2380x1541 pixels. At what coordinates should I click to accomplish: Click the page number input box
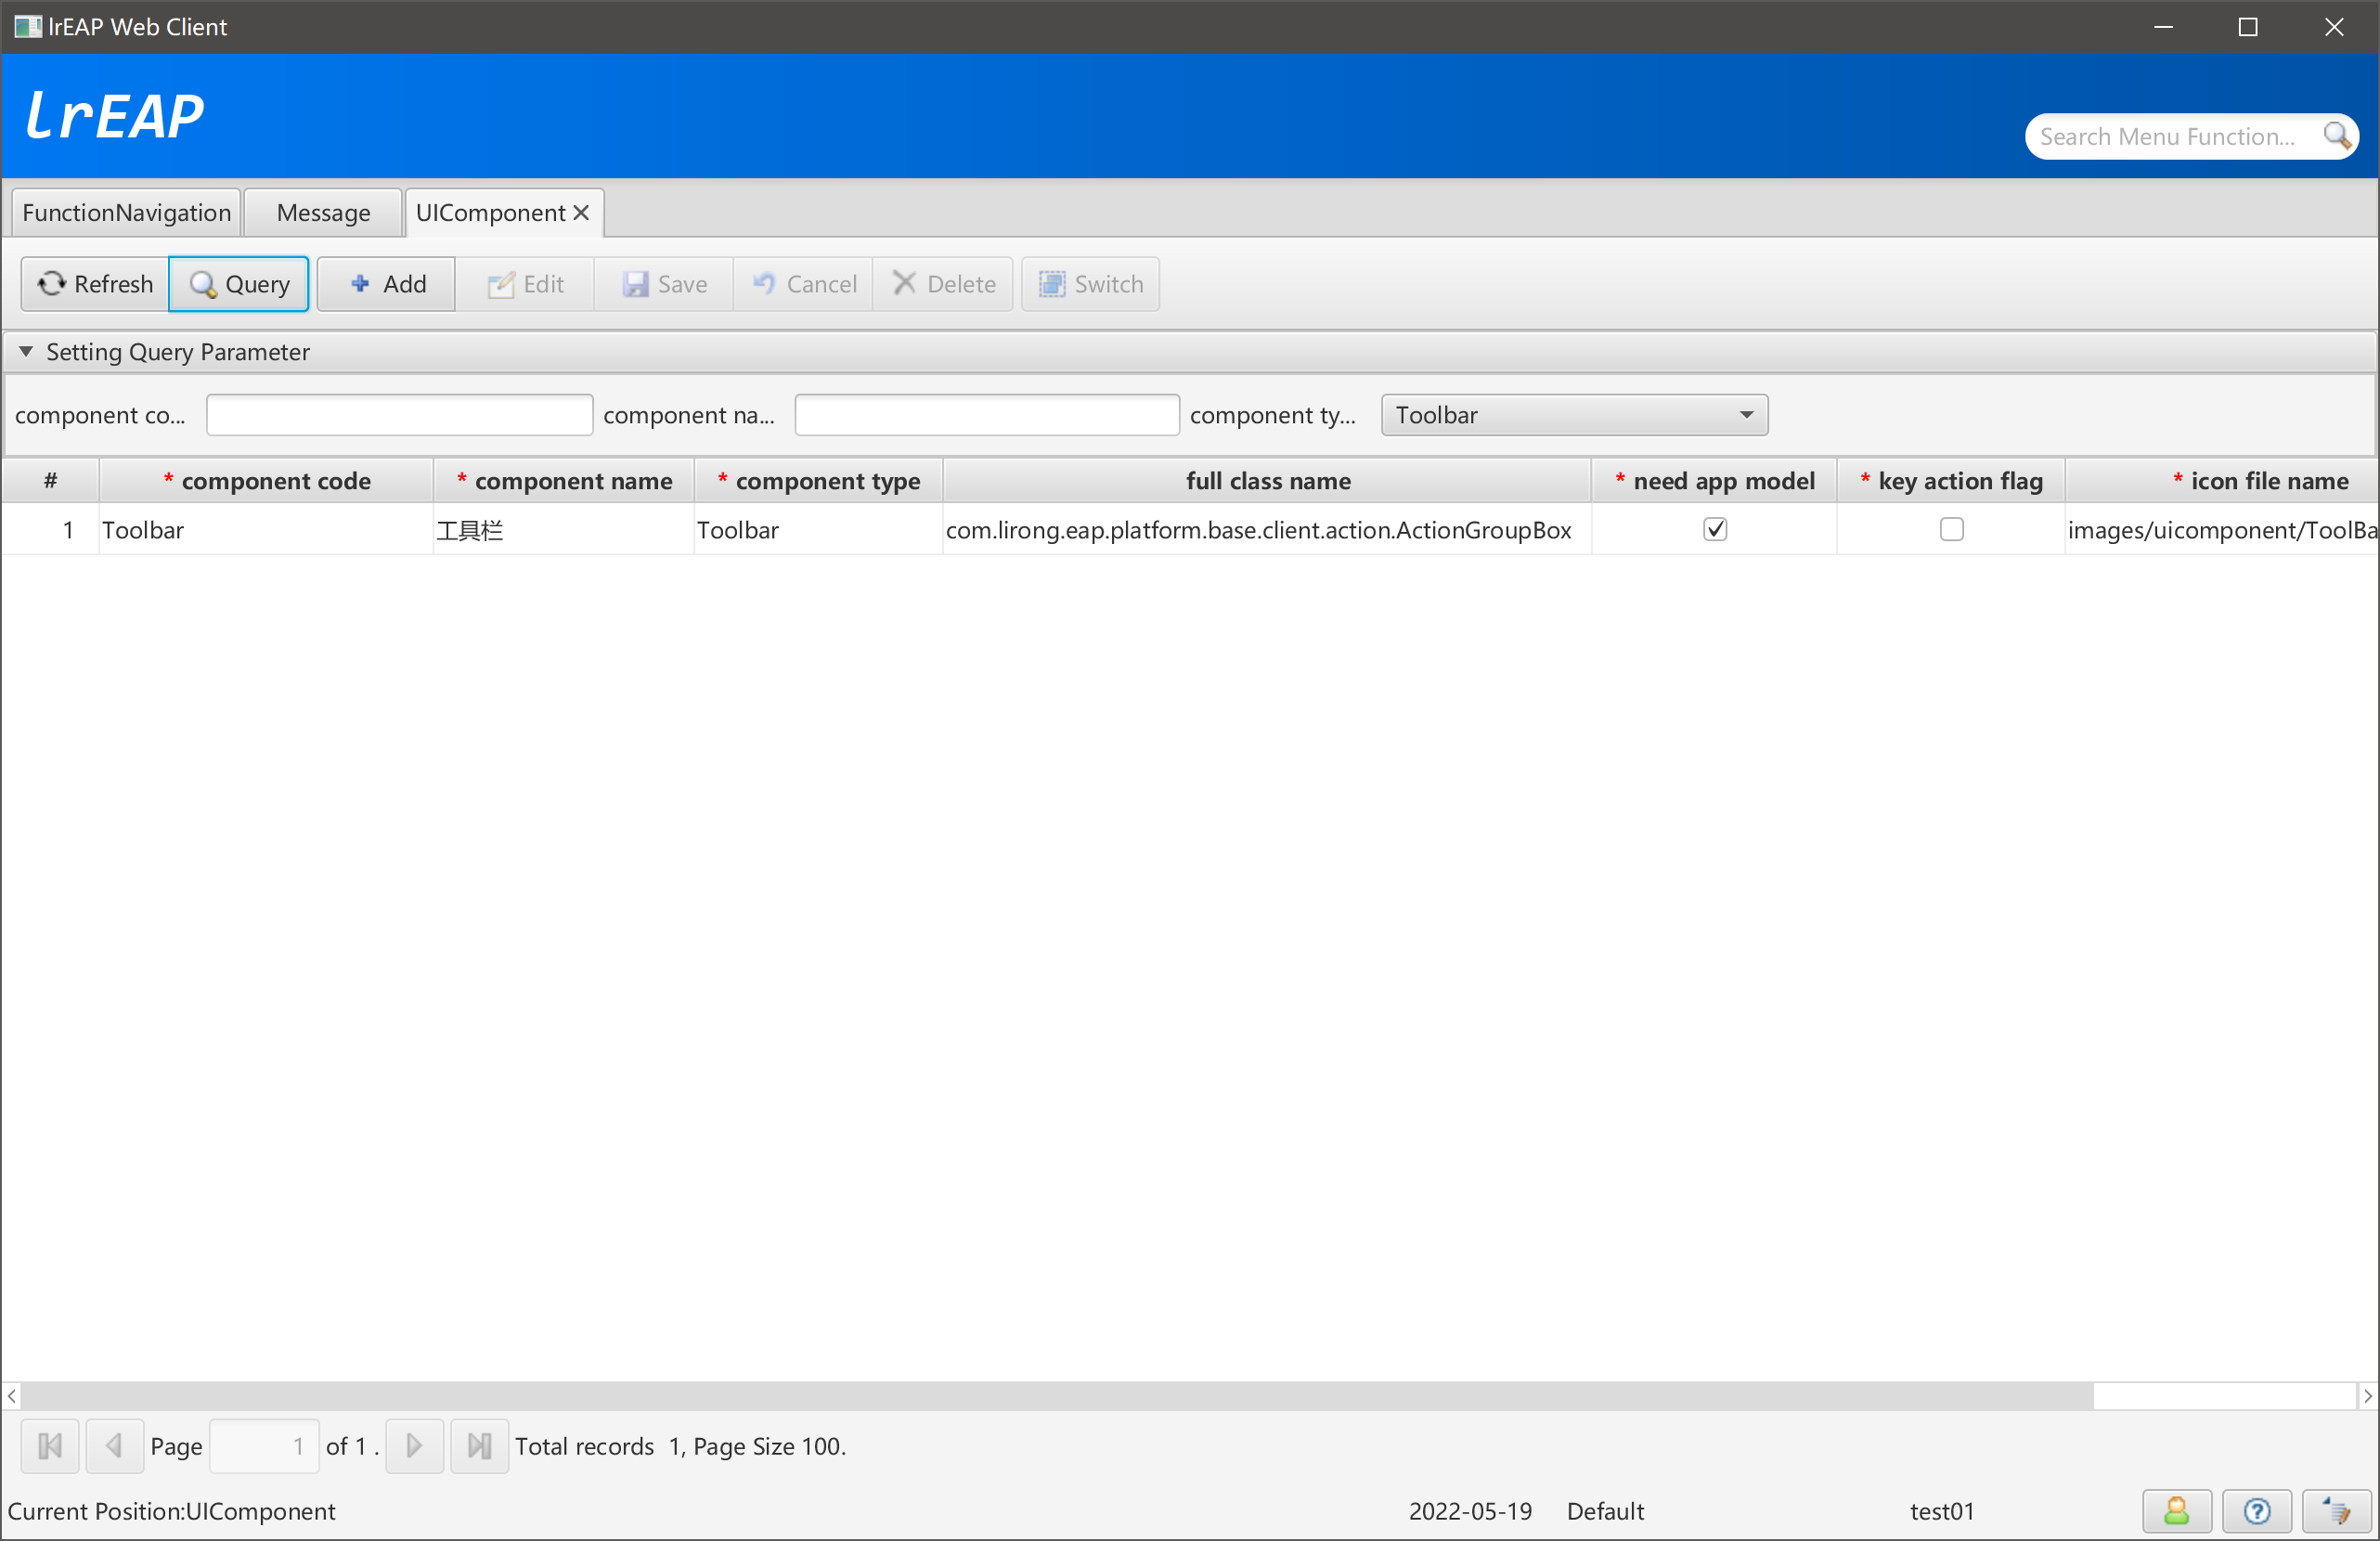click(x=264, y=1446)
